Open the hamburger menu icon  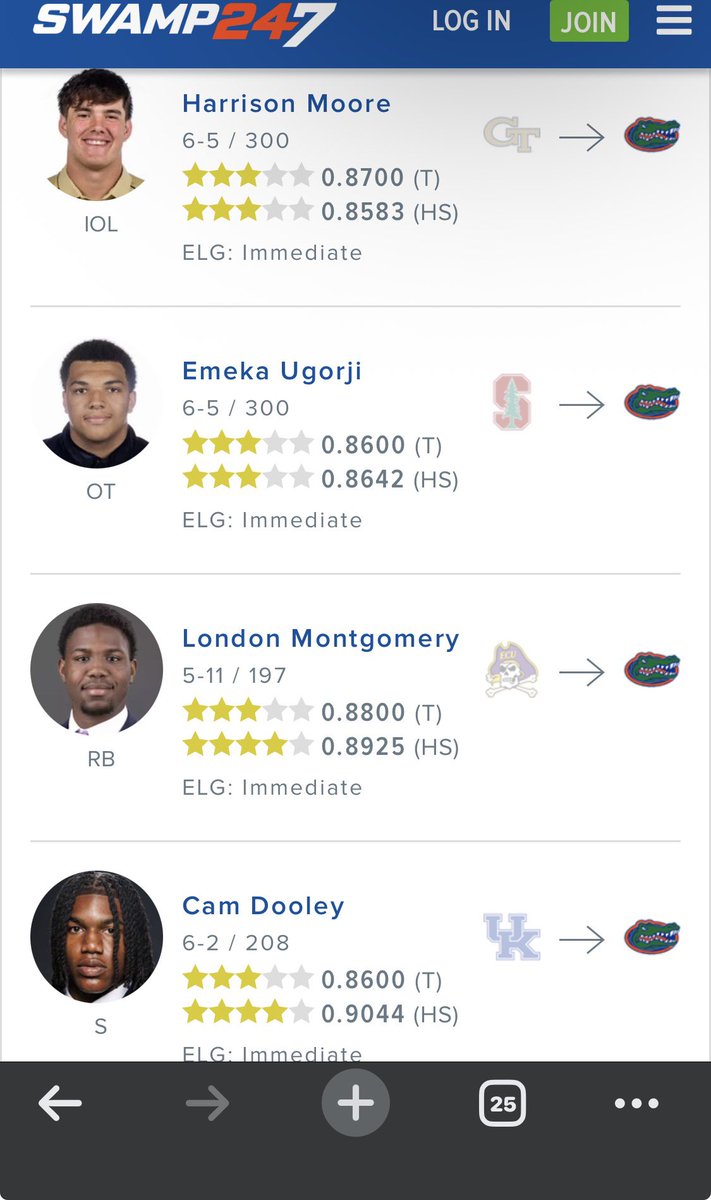coord(674,21)
